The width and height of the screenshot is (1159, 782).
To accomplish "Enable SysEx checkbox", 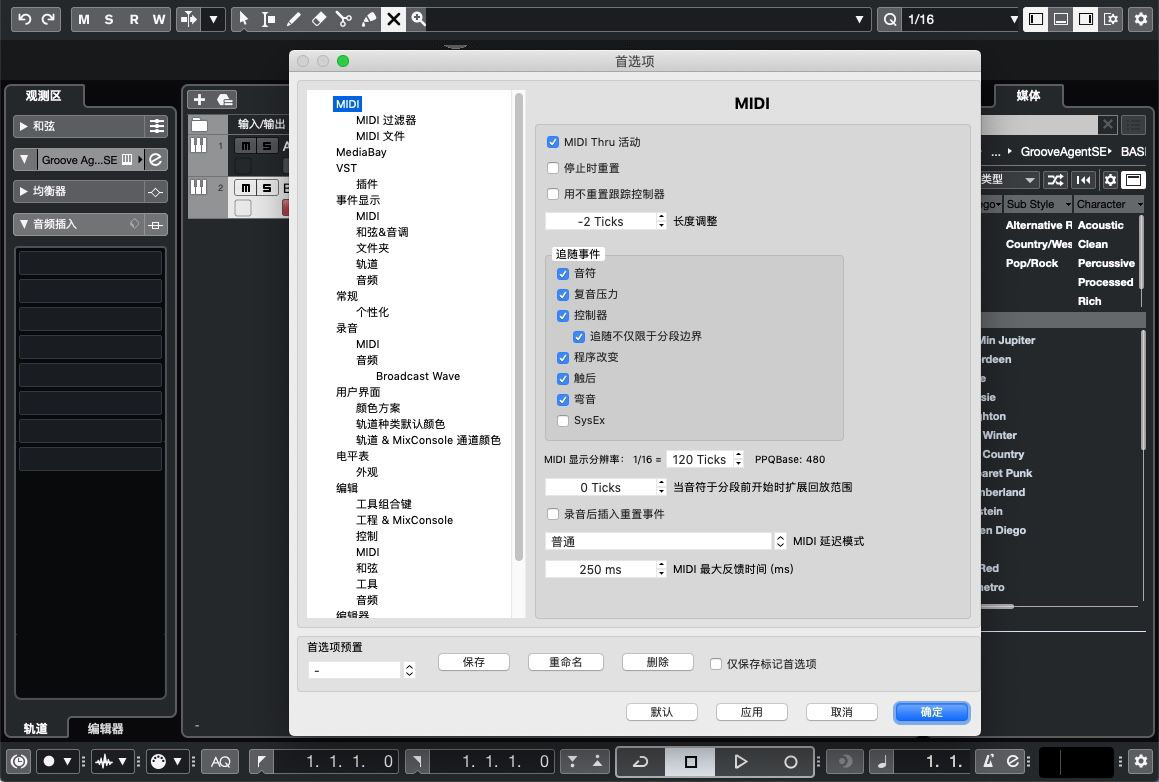I will 563,421.
